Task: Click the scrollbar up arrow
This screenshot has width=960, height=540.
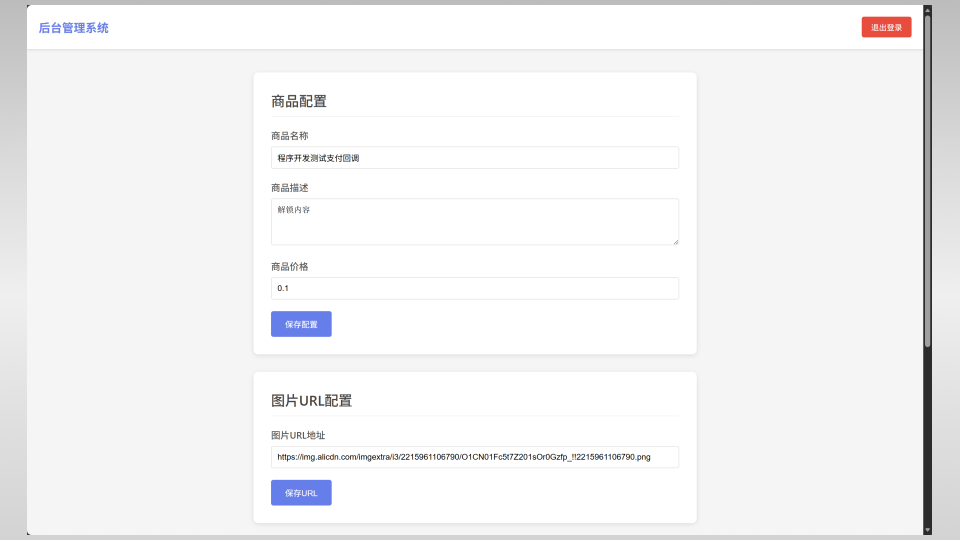Action: click(x=928, y=9)
